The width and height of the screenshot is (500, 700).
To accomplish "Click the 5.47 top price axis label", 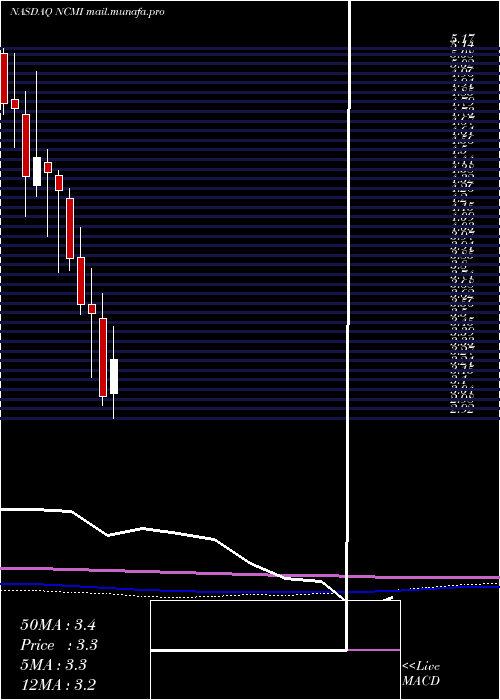I will tap(462, 40).
